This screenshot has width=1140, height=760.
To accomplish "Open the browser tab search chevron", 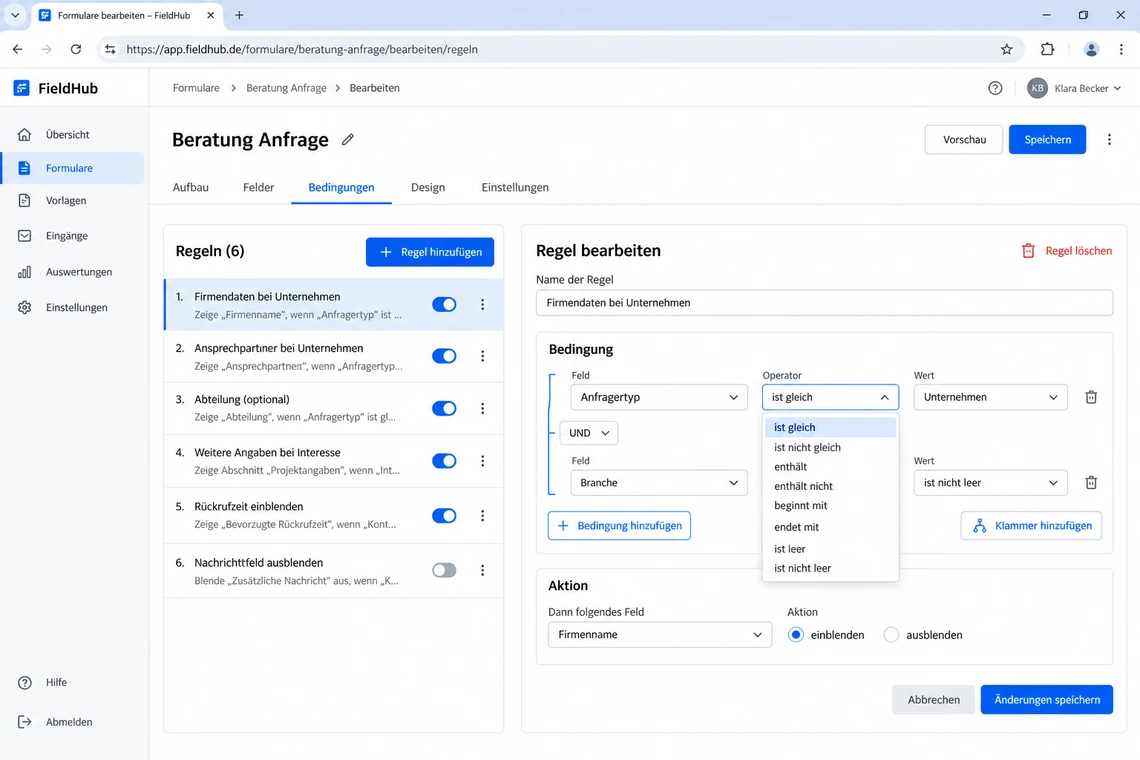I will coord(15,15).
